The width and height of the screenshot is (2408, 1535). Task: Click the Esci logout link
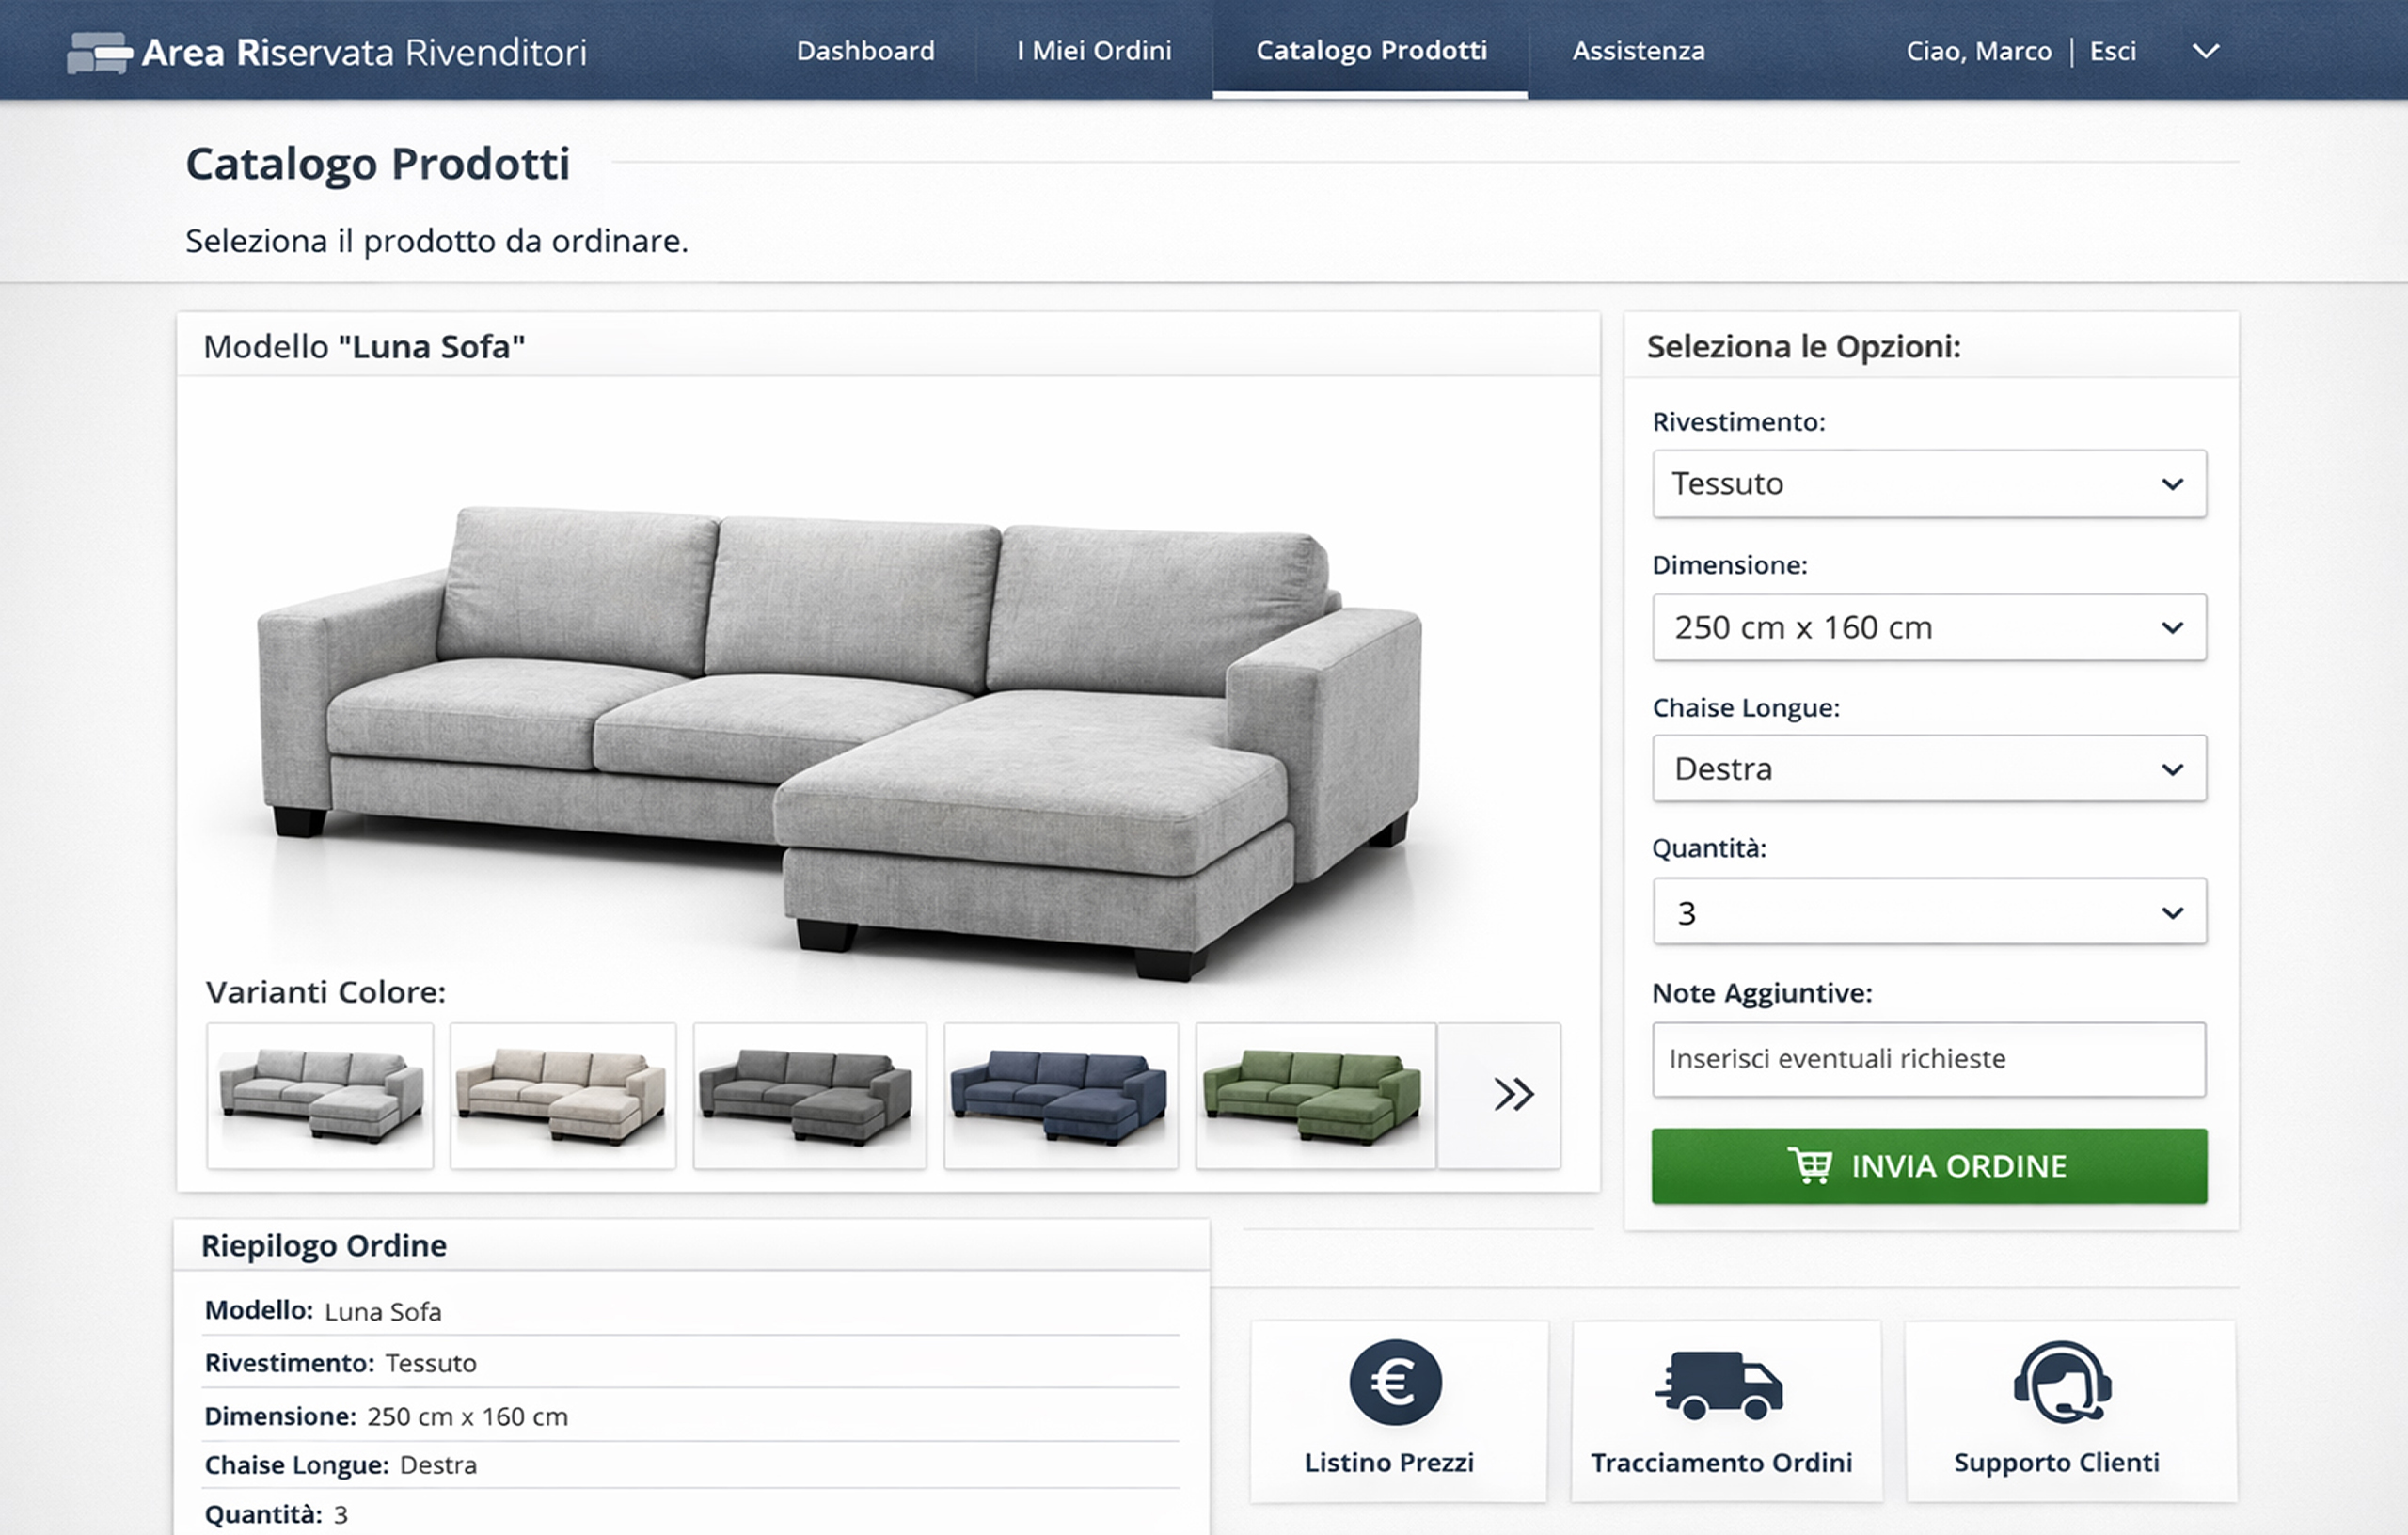(2112, 51)
